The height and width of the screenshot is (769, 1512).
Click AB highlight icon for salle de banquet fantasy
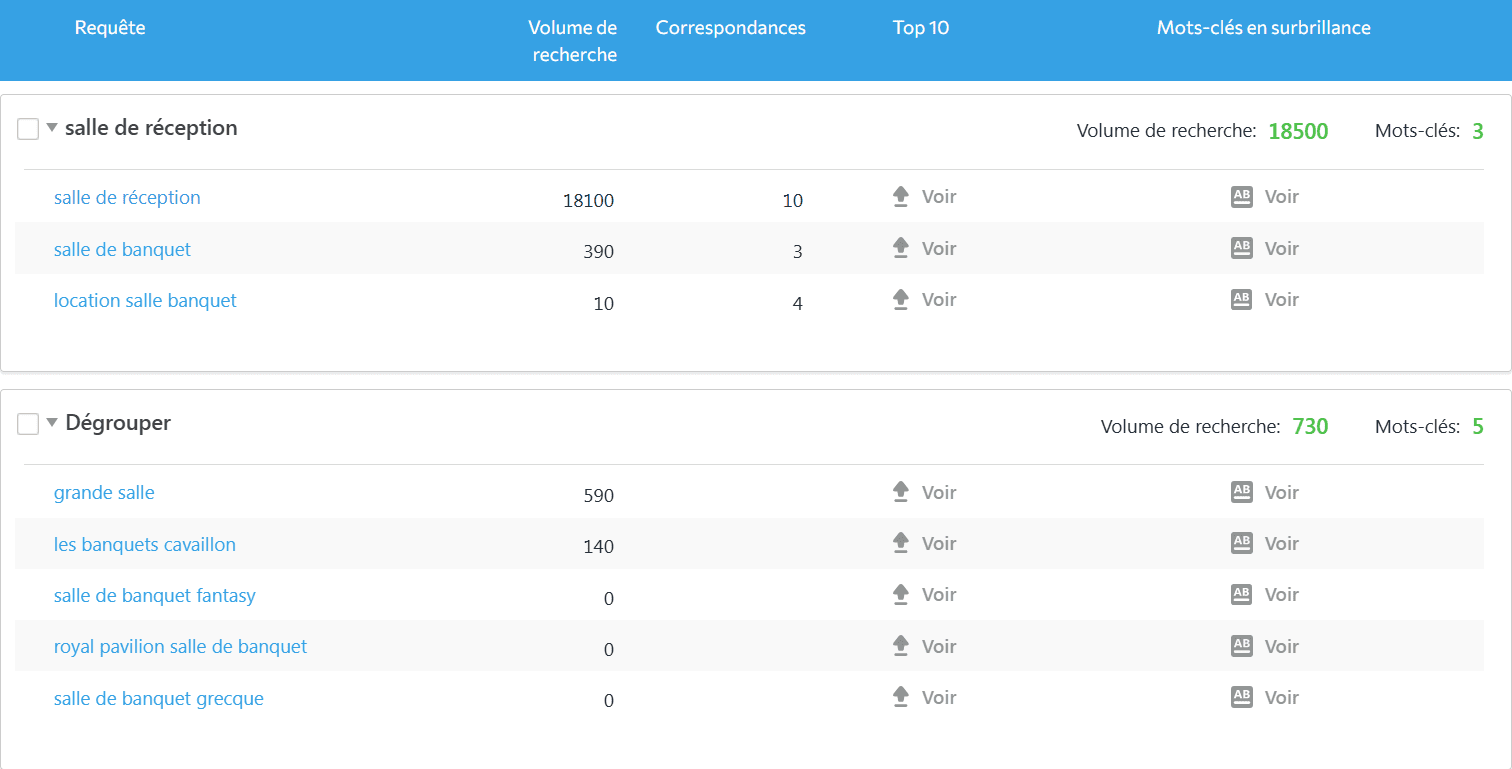click(x=1241, y=595)
